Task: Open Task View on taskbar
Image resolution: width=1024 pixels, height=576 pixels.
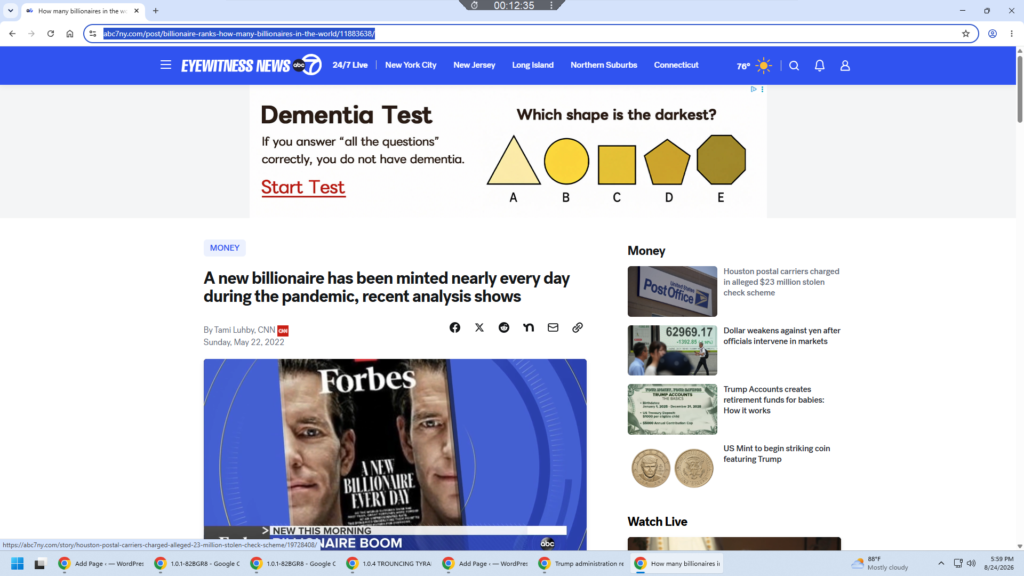Action: [40, 564]
